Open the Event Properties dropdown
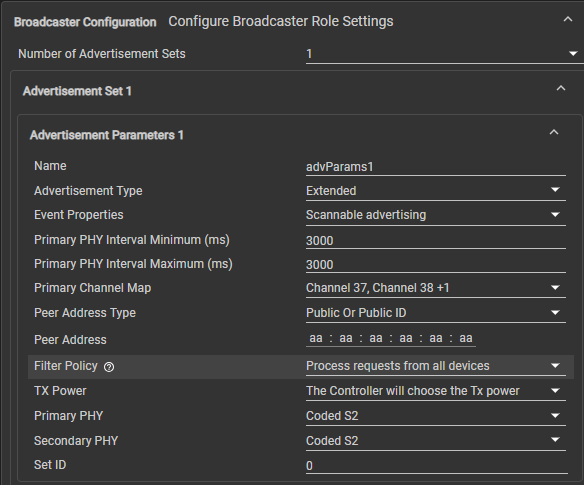The image size is (584, 485). tap(436, 215)
